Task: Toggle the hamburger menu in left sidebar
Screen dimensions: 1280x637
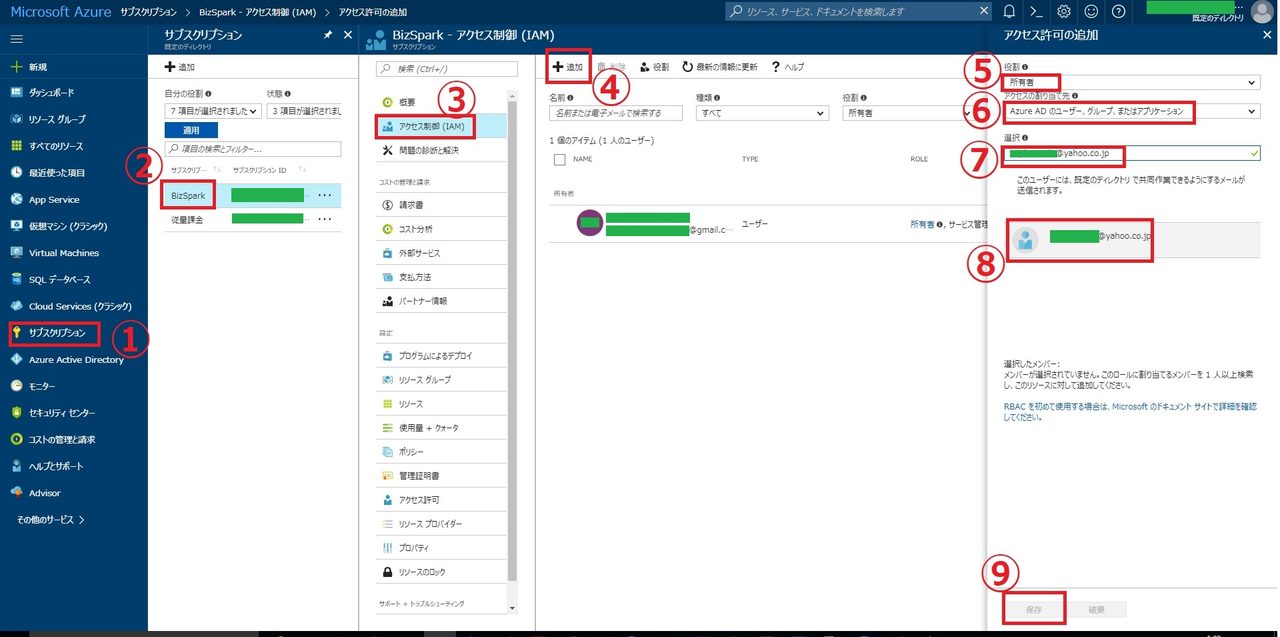Action: point(16,39)
